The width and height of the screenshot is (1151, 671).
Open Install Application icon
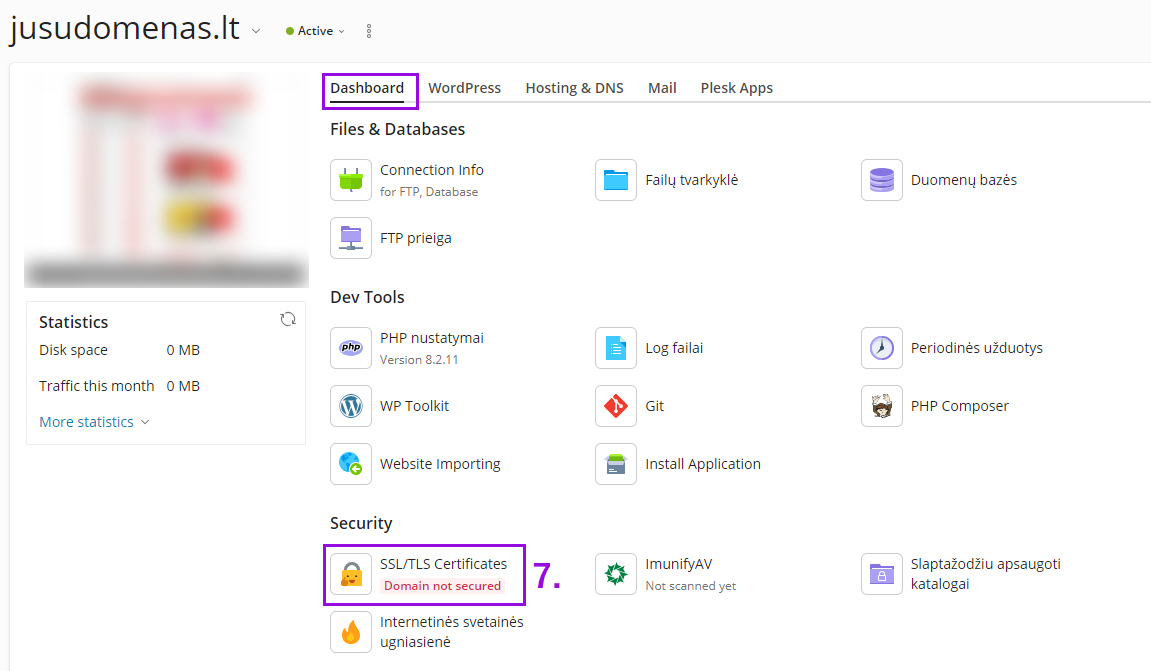pyautogui.click(x=616, y=464)
